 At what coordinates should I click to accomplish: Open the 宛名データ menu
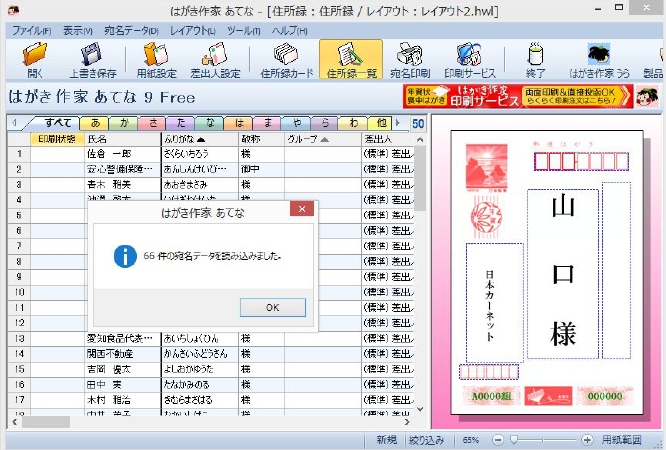tap(131, 31)
